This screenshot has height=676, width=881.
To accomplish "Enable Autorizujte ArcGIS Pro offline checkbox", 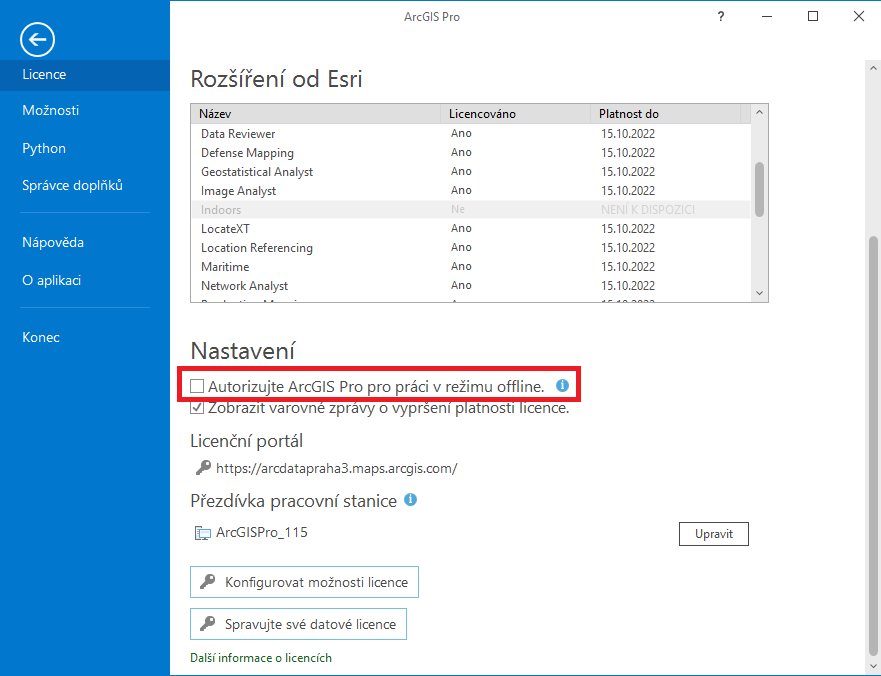I will [x=197, y=386].
